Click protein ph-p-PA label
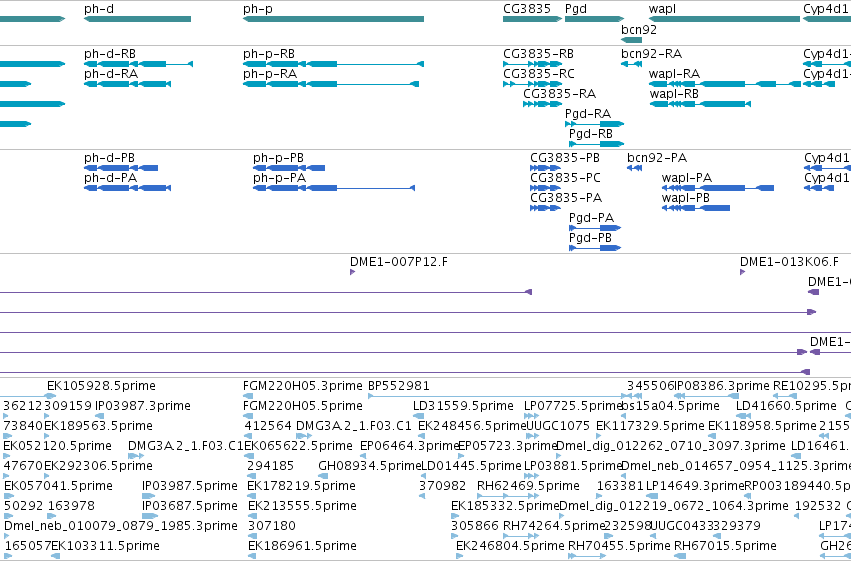This screenshot has height=561, width=851. pos(279,178)
